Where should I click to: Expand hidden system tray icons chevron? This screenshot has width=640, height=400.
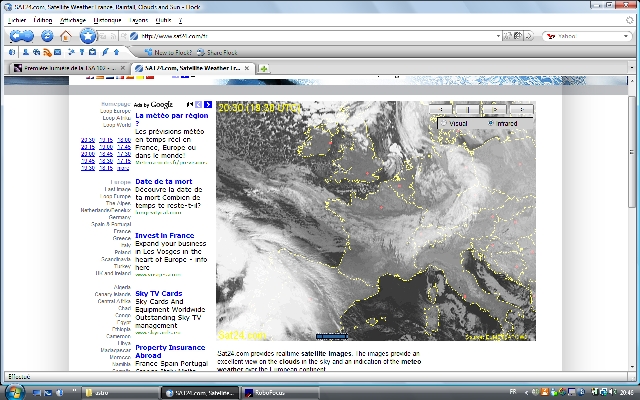[527, 393]
